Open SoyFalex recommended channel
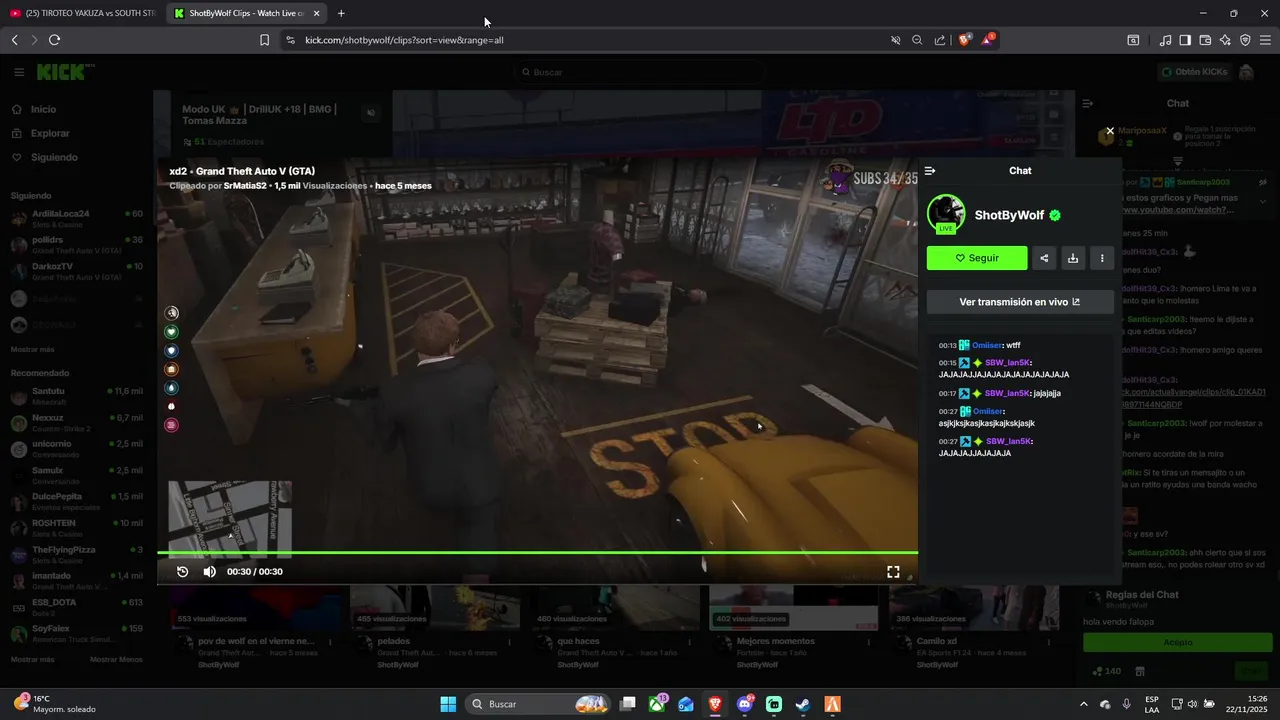 [x=76, y=633]
